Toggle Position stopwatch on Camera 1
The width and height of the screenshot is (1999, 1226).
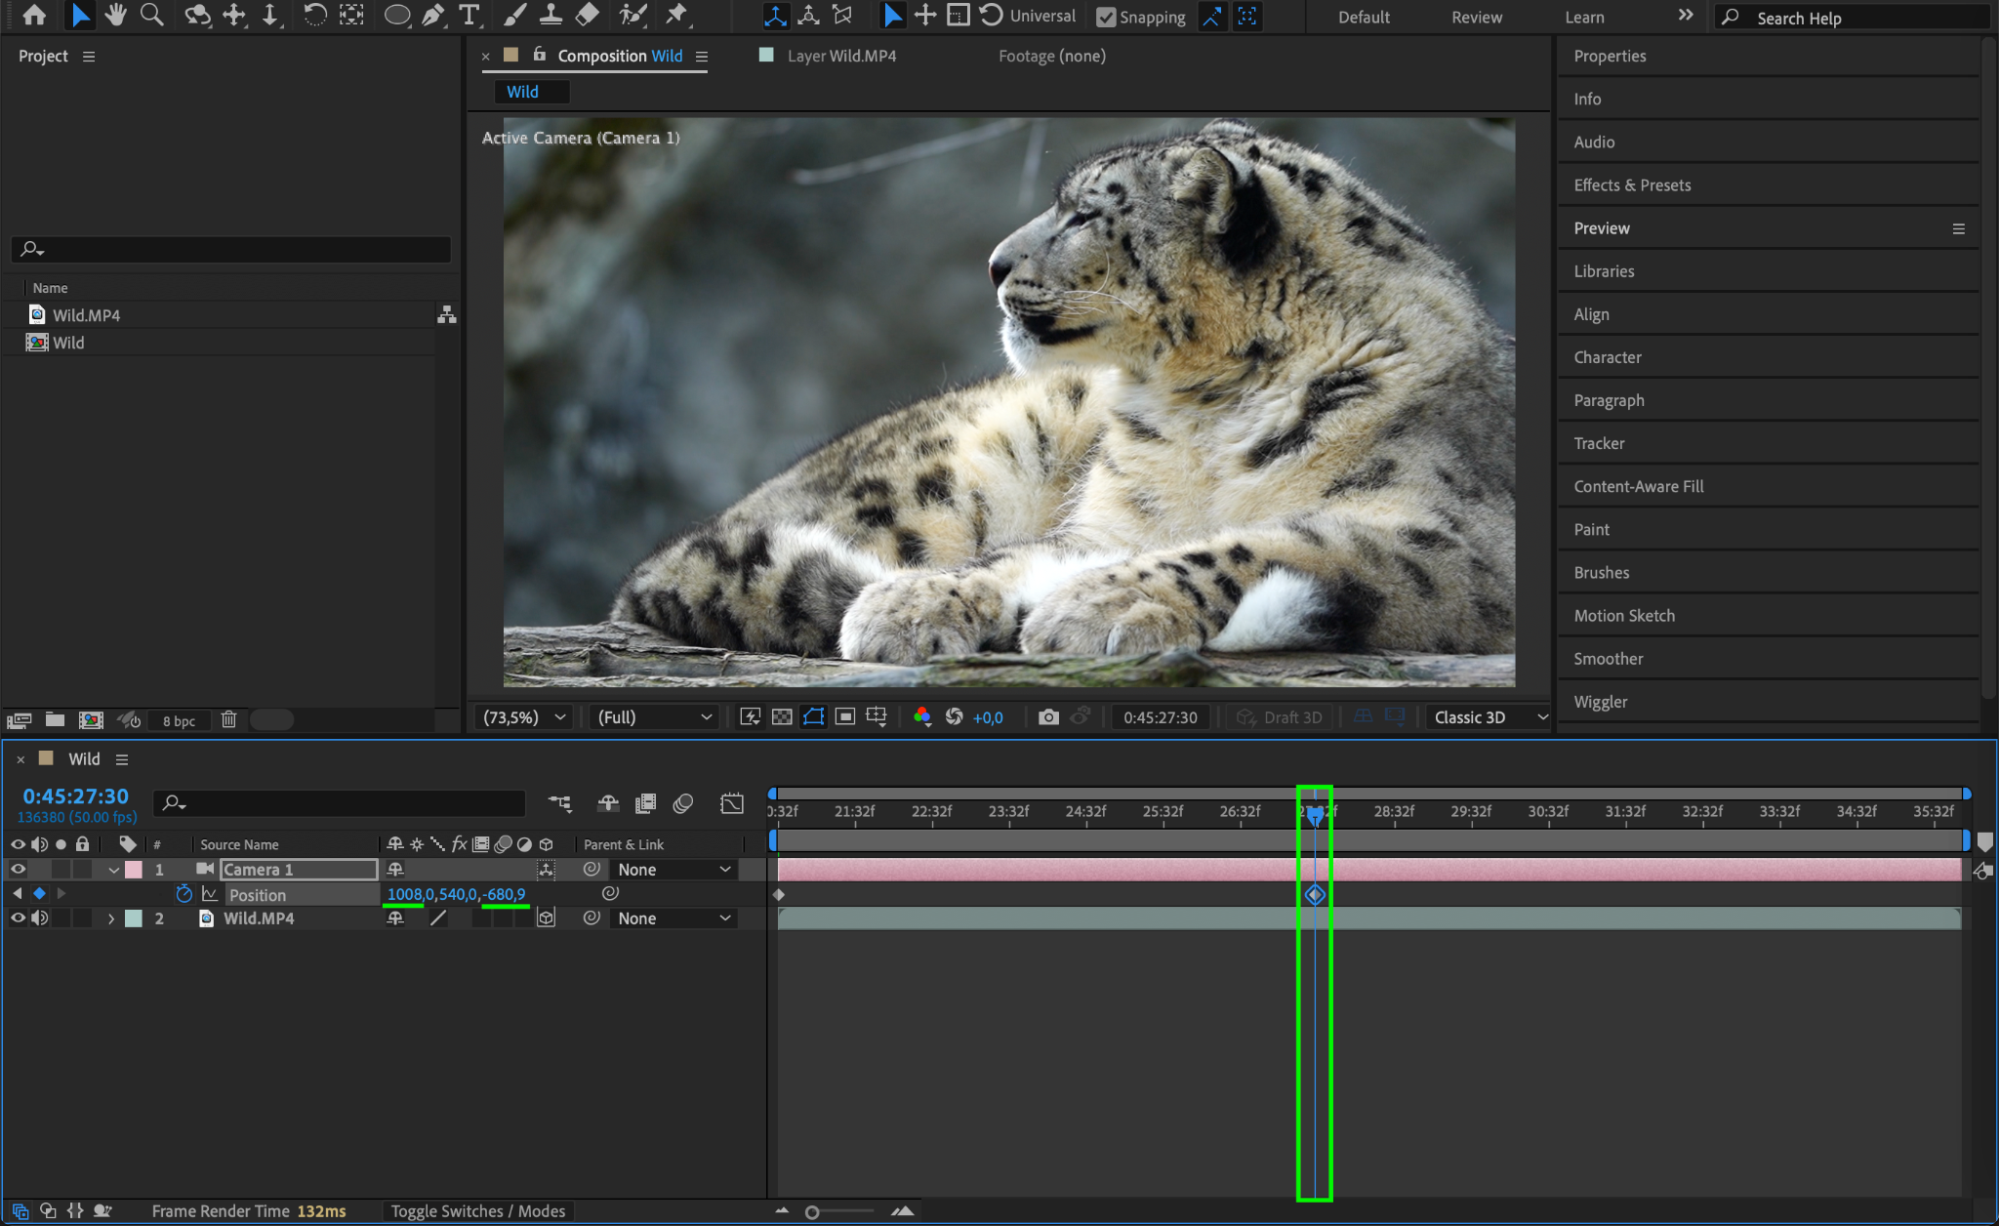tap(184, 894)
